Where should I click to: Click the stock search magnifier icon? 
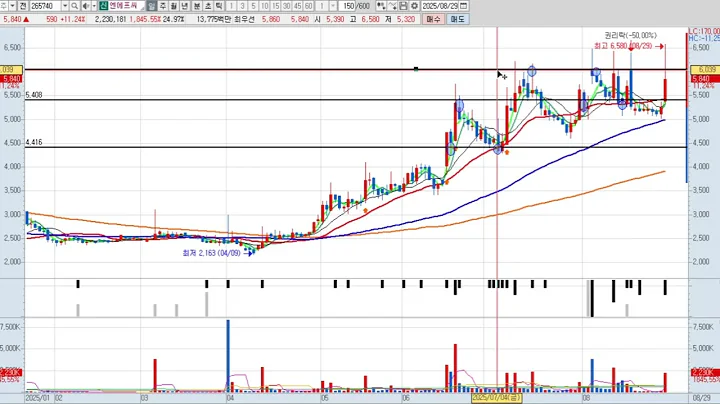tap(74, 6)
